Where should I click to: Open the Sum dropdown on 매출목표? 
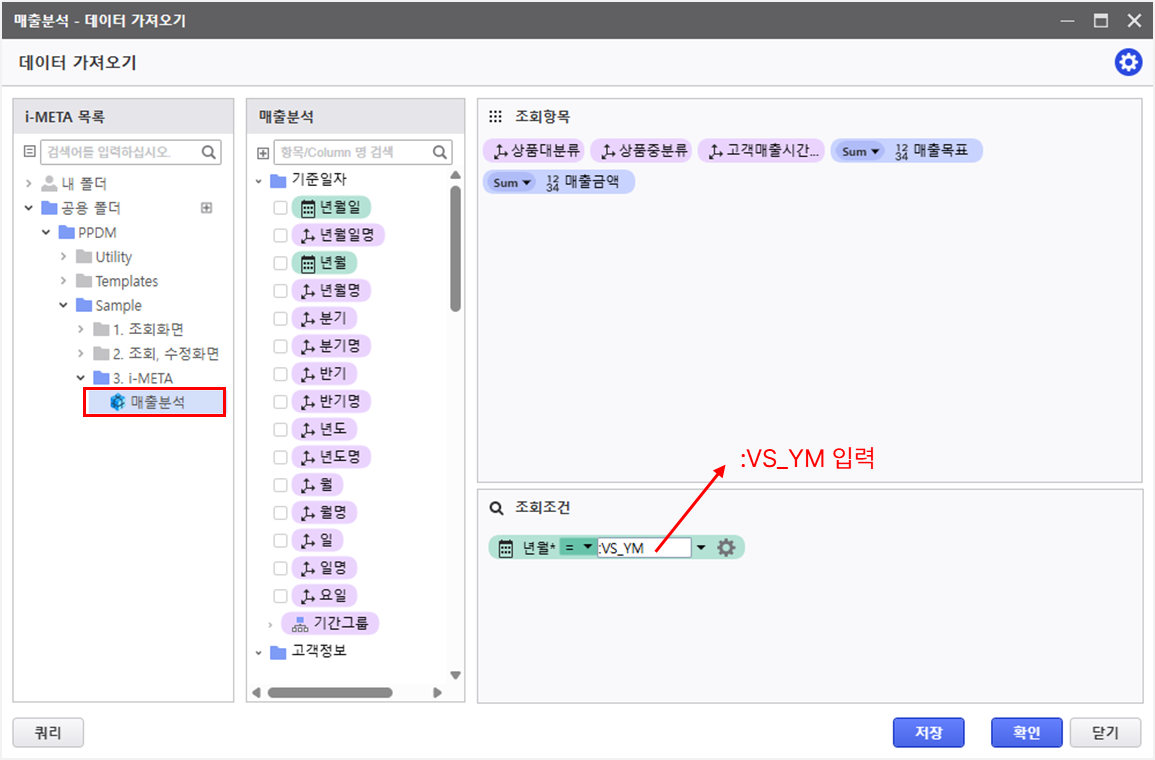[860, 152]
